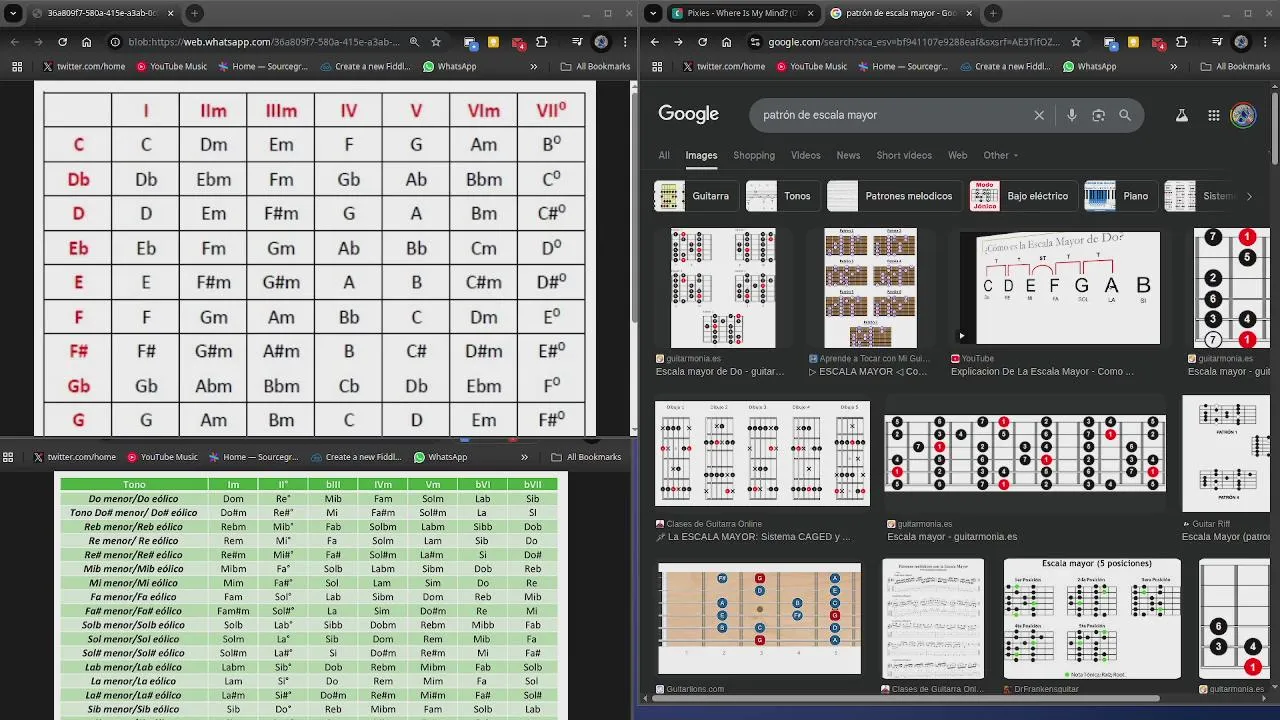Click the magnifier search icon in Google
This screenshot has width=1280, height=720.
[1125, 115]
